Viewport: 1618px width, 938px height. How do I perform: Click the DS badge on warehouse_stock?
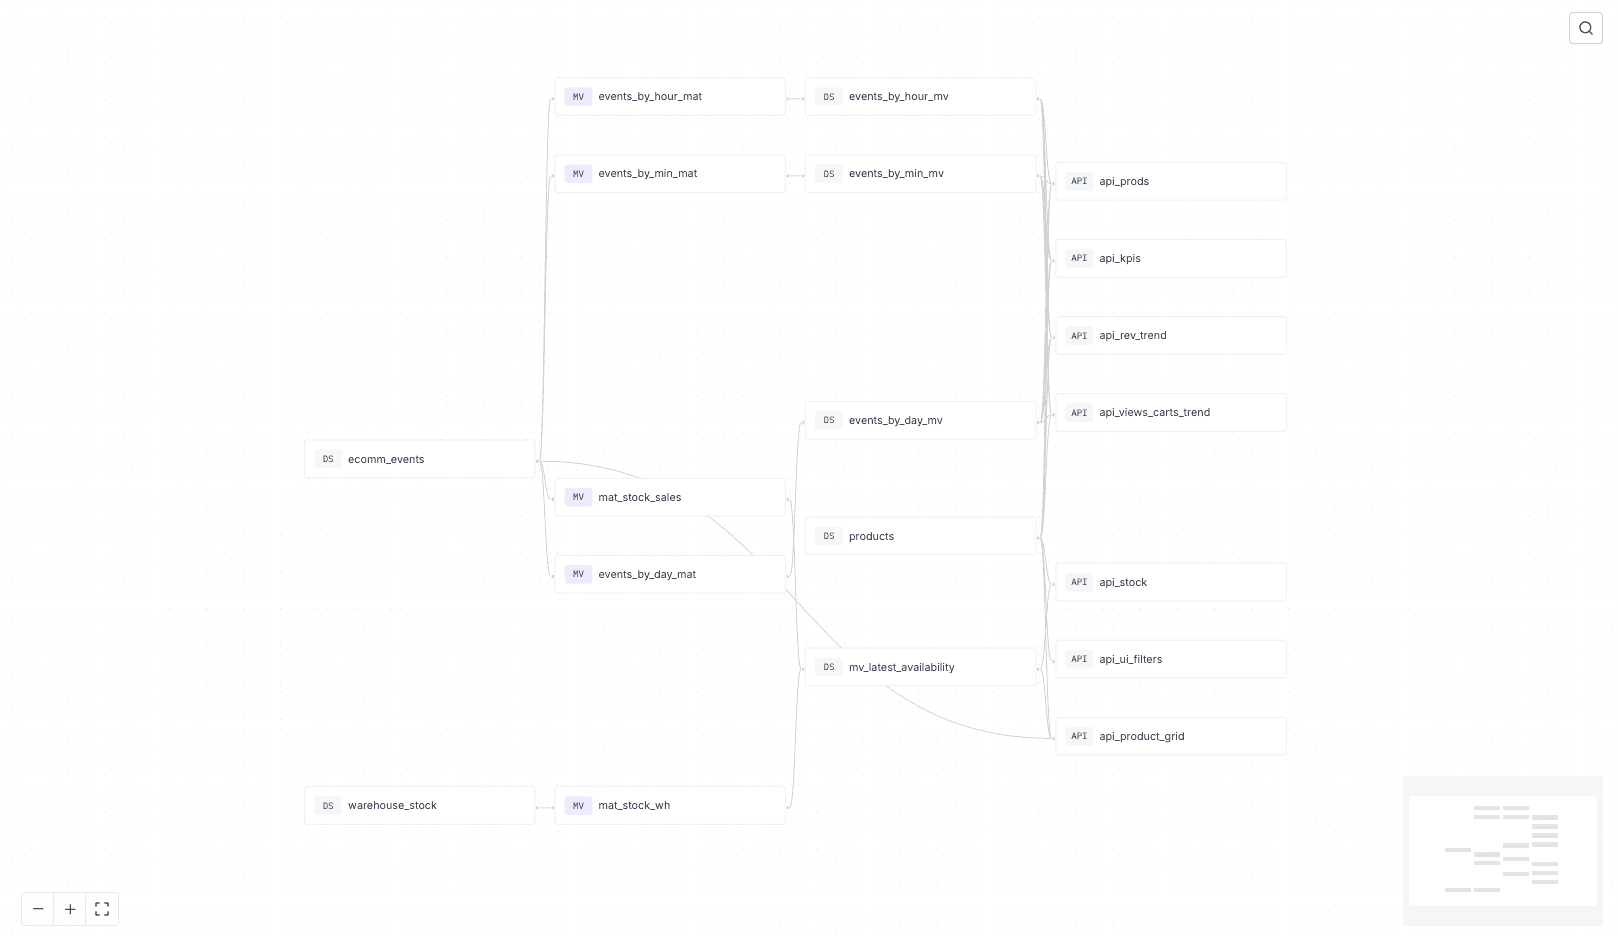[x=327, y=805]
